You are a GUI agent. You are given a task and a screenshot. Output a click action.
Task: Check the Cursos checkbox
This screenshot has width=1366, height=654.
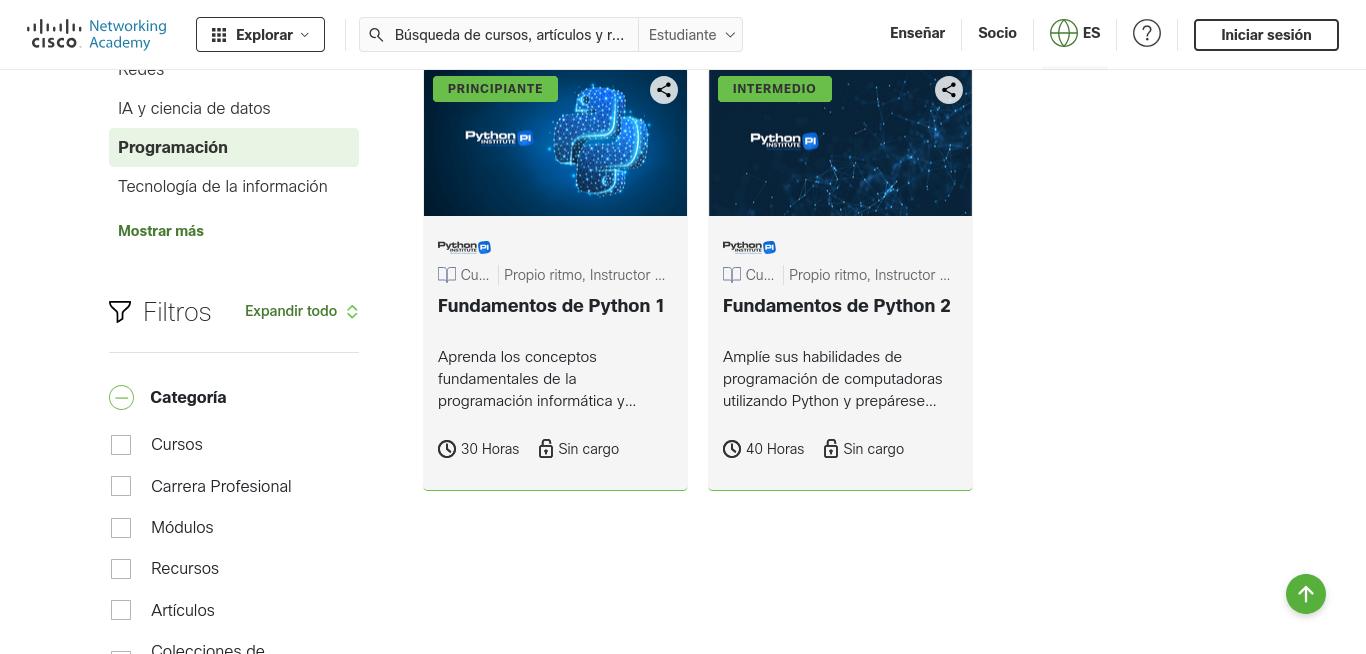[x=121, y=445]
